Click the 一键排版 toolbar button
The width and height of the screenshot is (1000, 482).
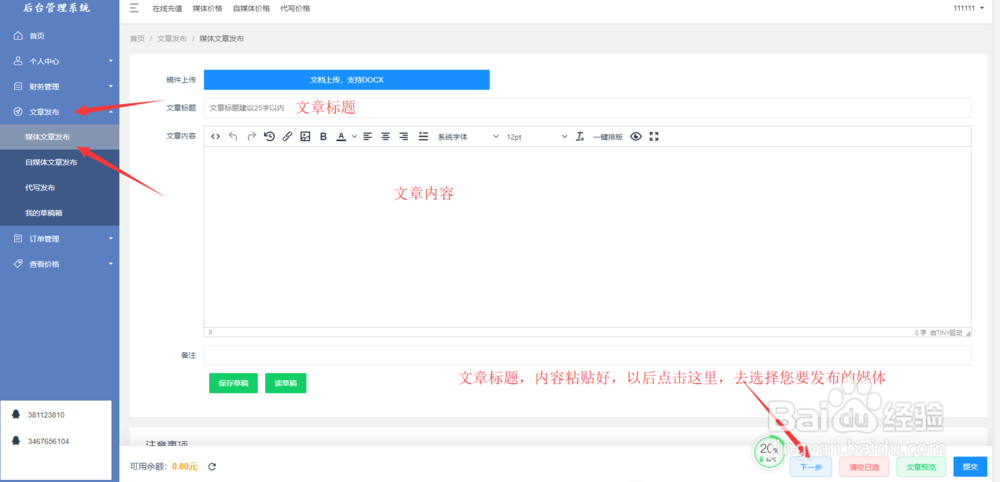point(608,136)
